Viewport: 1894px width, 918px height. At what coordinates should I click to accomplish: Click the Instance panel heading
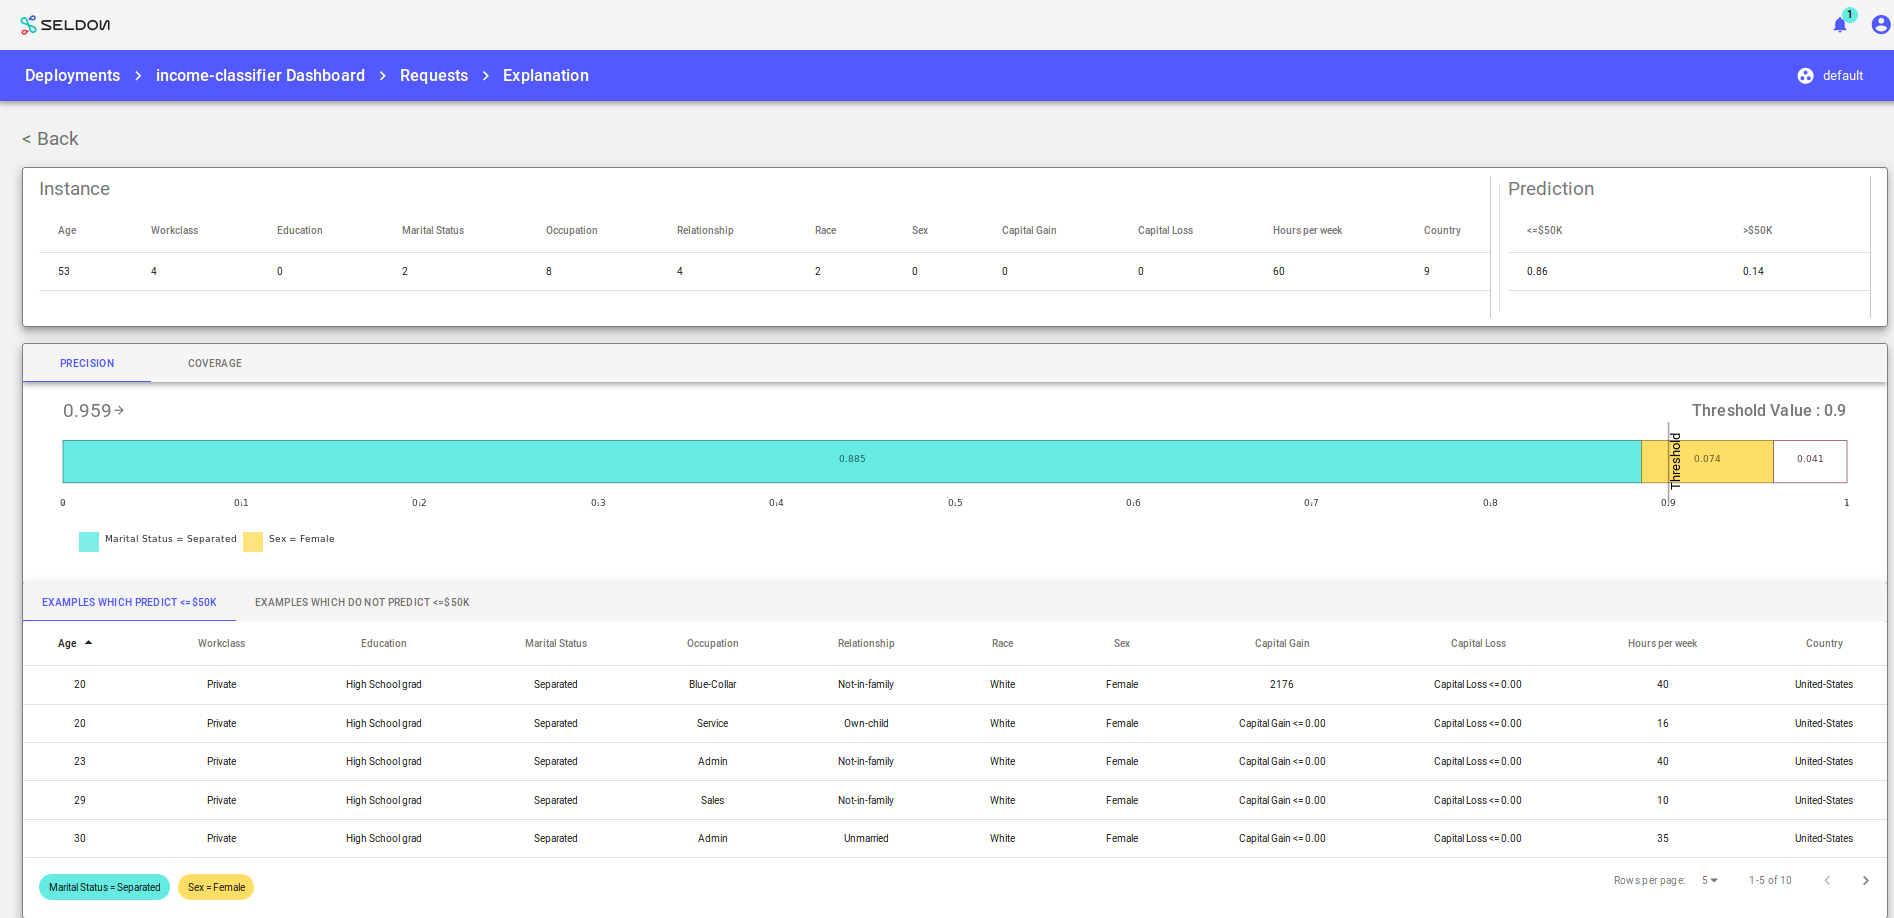point(74,189)
